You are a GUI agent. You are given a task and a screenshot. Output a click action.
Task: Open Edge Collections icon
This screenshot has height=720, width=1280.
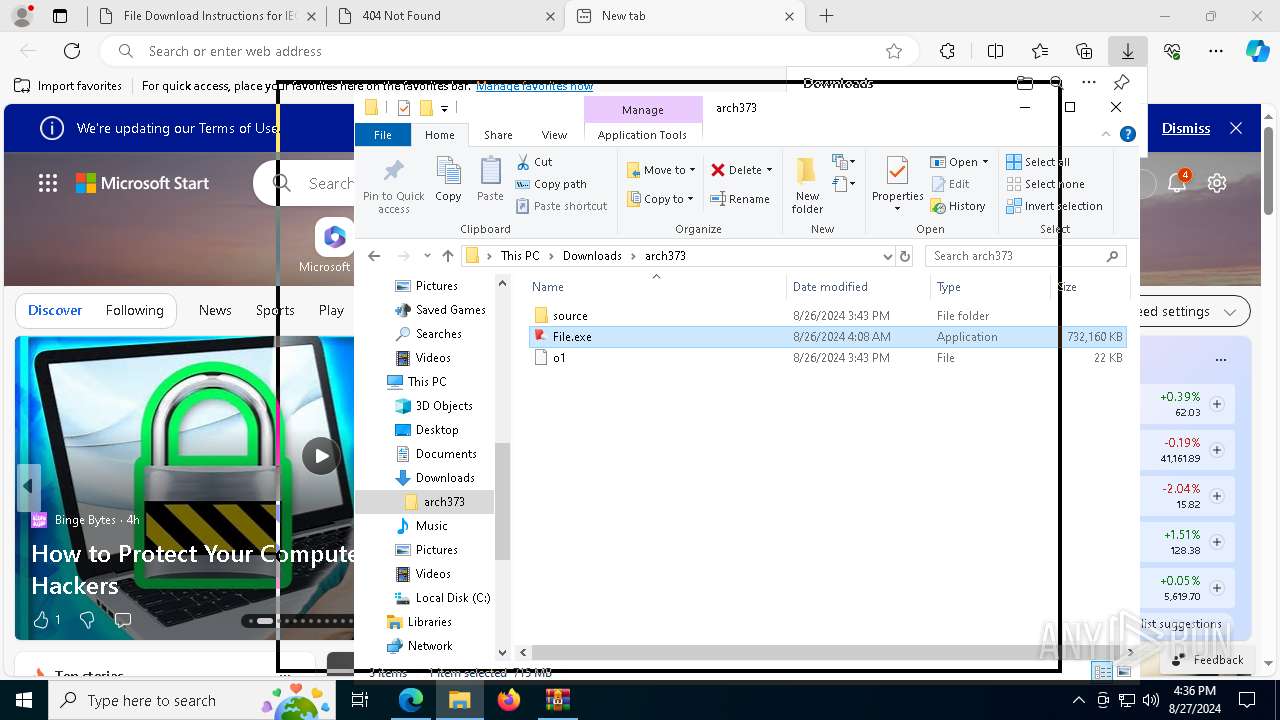pyautogui.click(x=1084, y=51)
